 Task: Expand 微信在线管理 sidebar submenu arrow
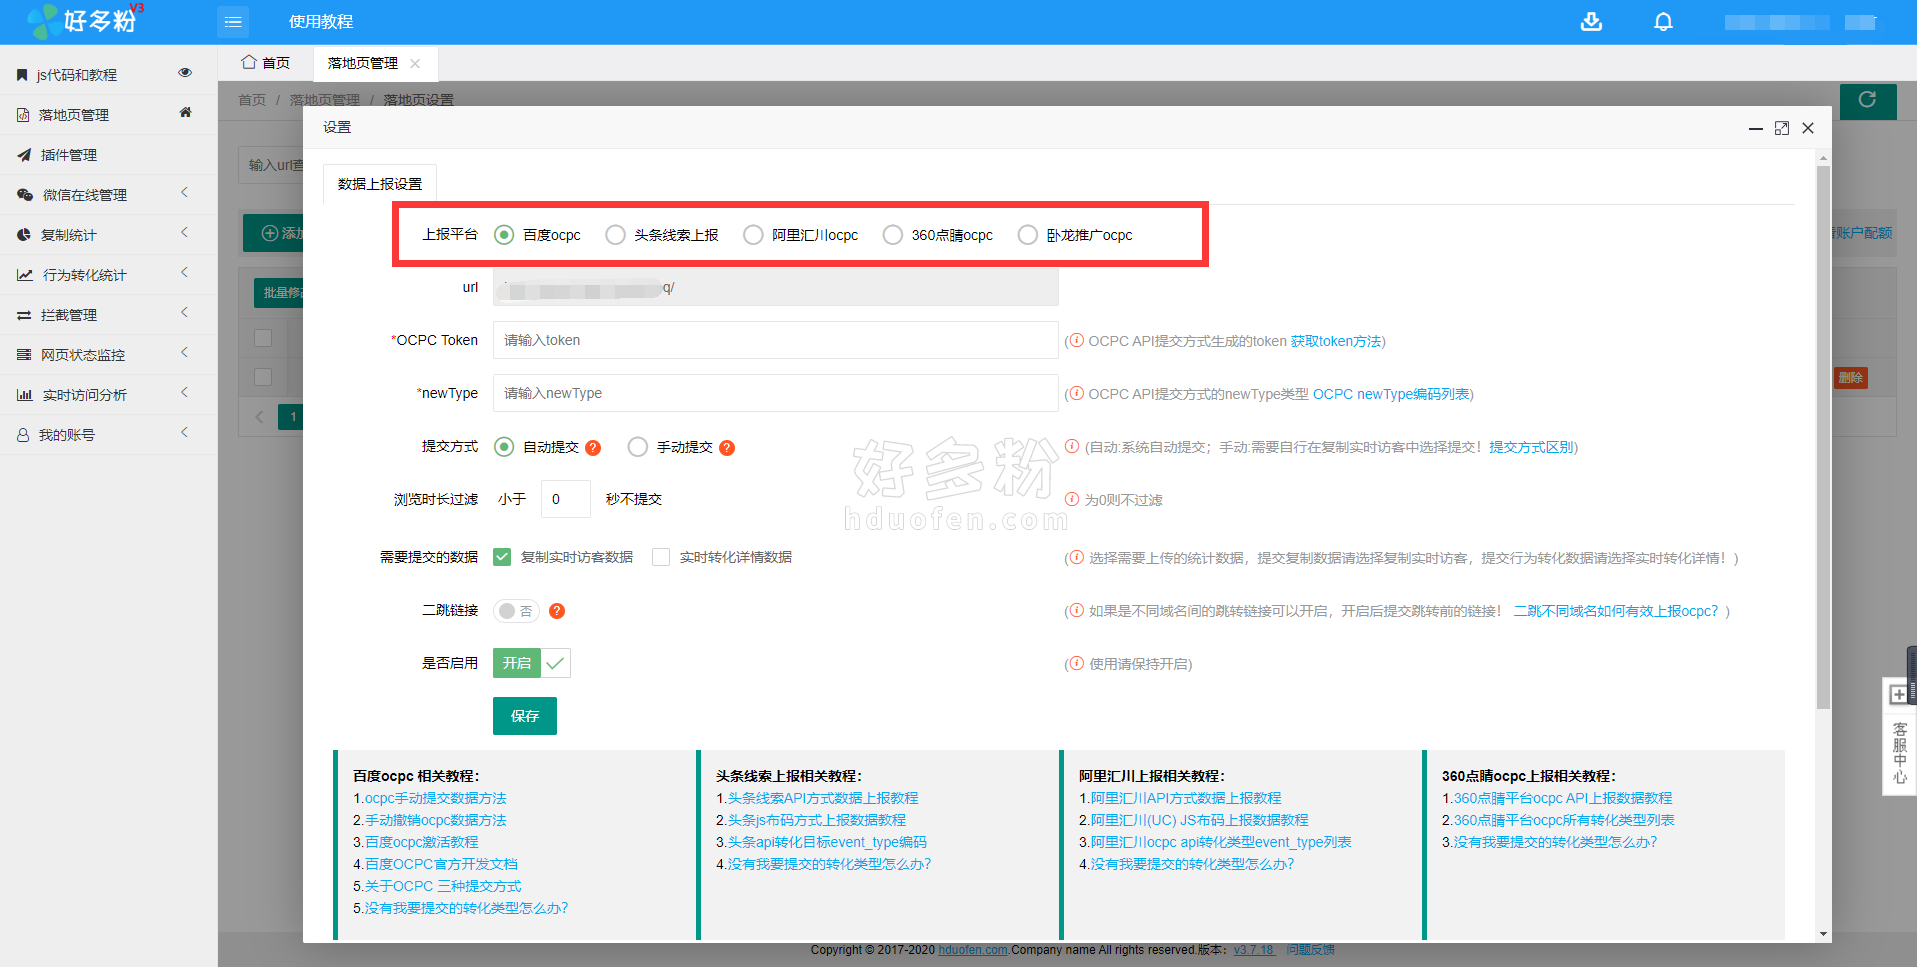(x=184, y=193)
